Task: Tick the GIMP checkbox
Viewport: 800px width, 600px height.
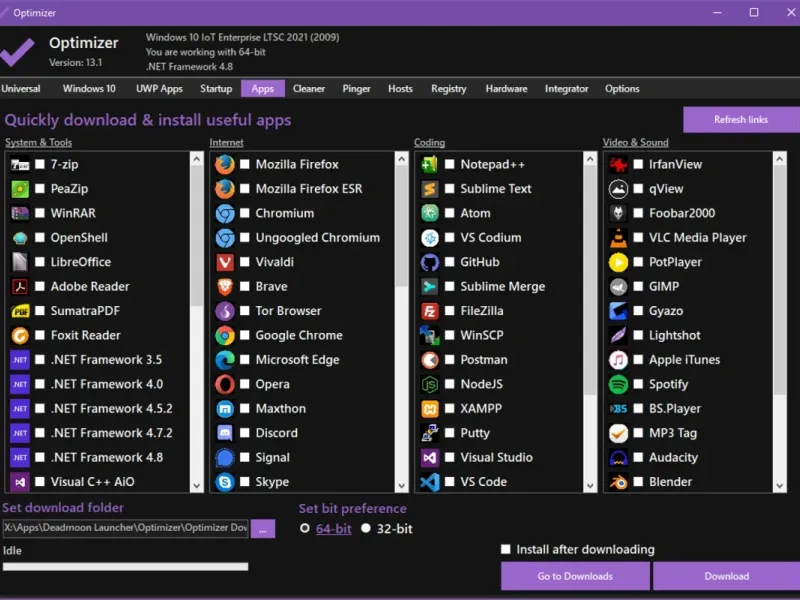Action: (638, 286)
